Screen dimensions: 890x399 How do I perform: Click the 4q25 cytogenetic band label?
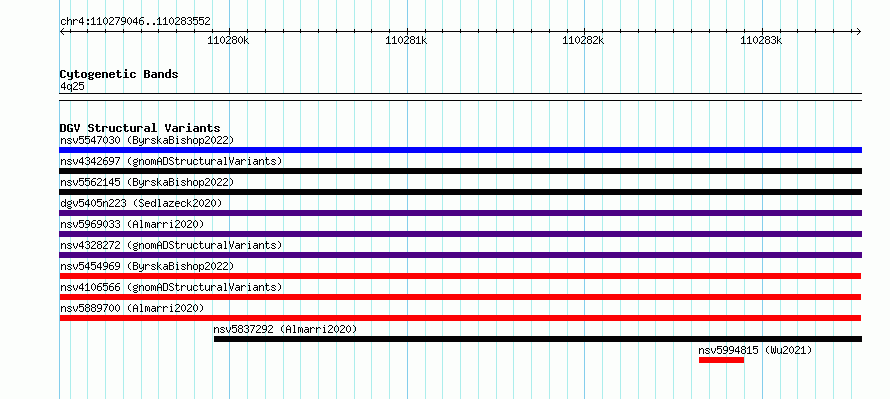click(x=73, y=86)
